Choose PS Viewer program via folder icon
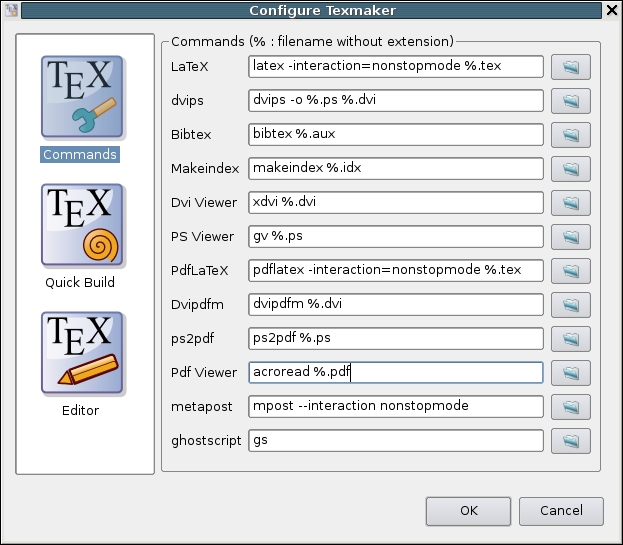The image size is (623, 545). 570,237
